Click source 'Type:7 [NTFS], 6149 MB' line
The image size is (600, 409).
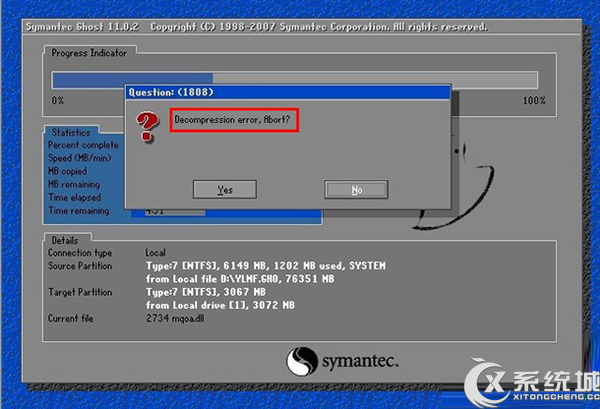(266, 266)
